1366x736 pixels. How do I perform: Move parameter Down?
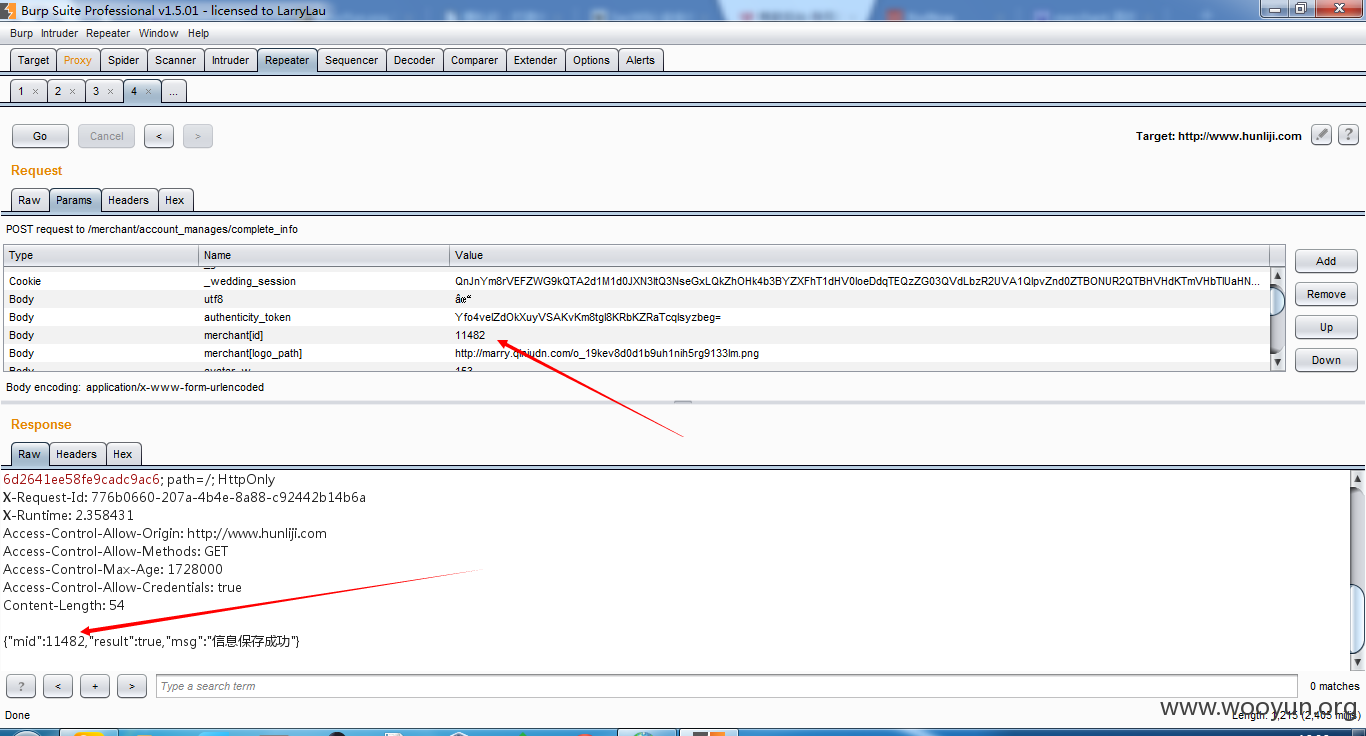pyautogui.click(x=1326, y=360)
